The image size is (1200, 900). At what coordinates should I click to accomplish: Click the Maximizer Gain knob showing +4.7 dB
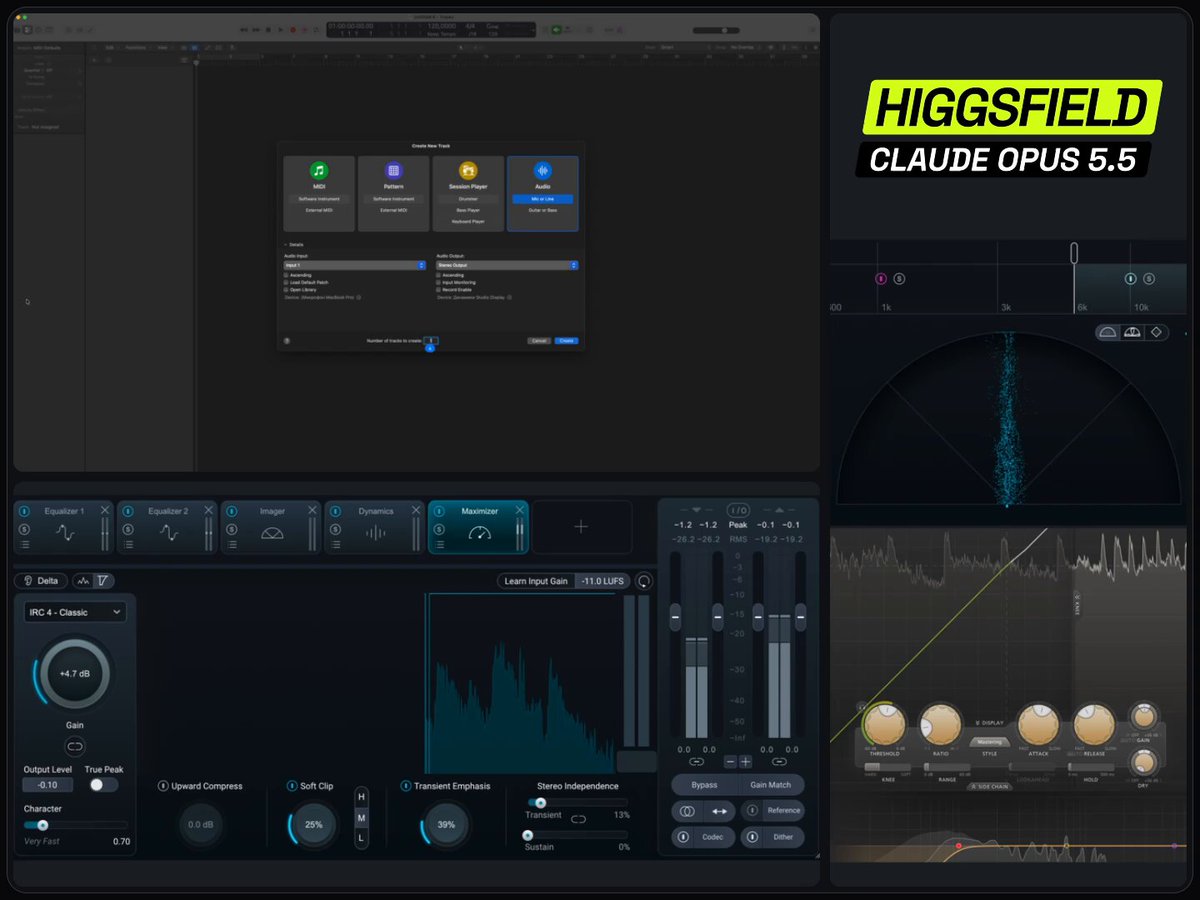coord(75,674)
